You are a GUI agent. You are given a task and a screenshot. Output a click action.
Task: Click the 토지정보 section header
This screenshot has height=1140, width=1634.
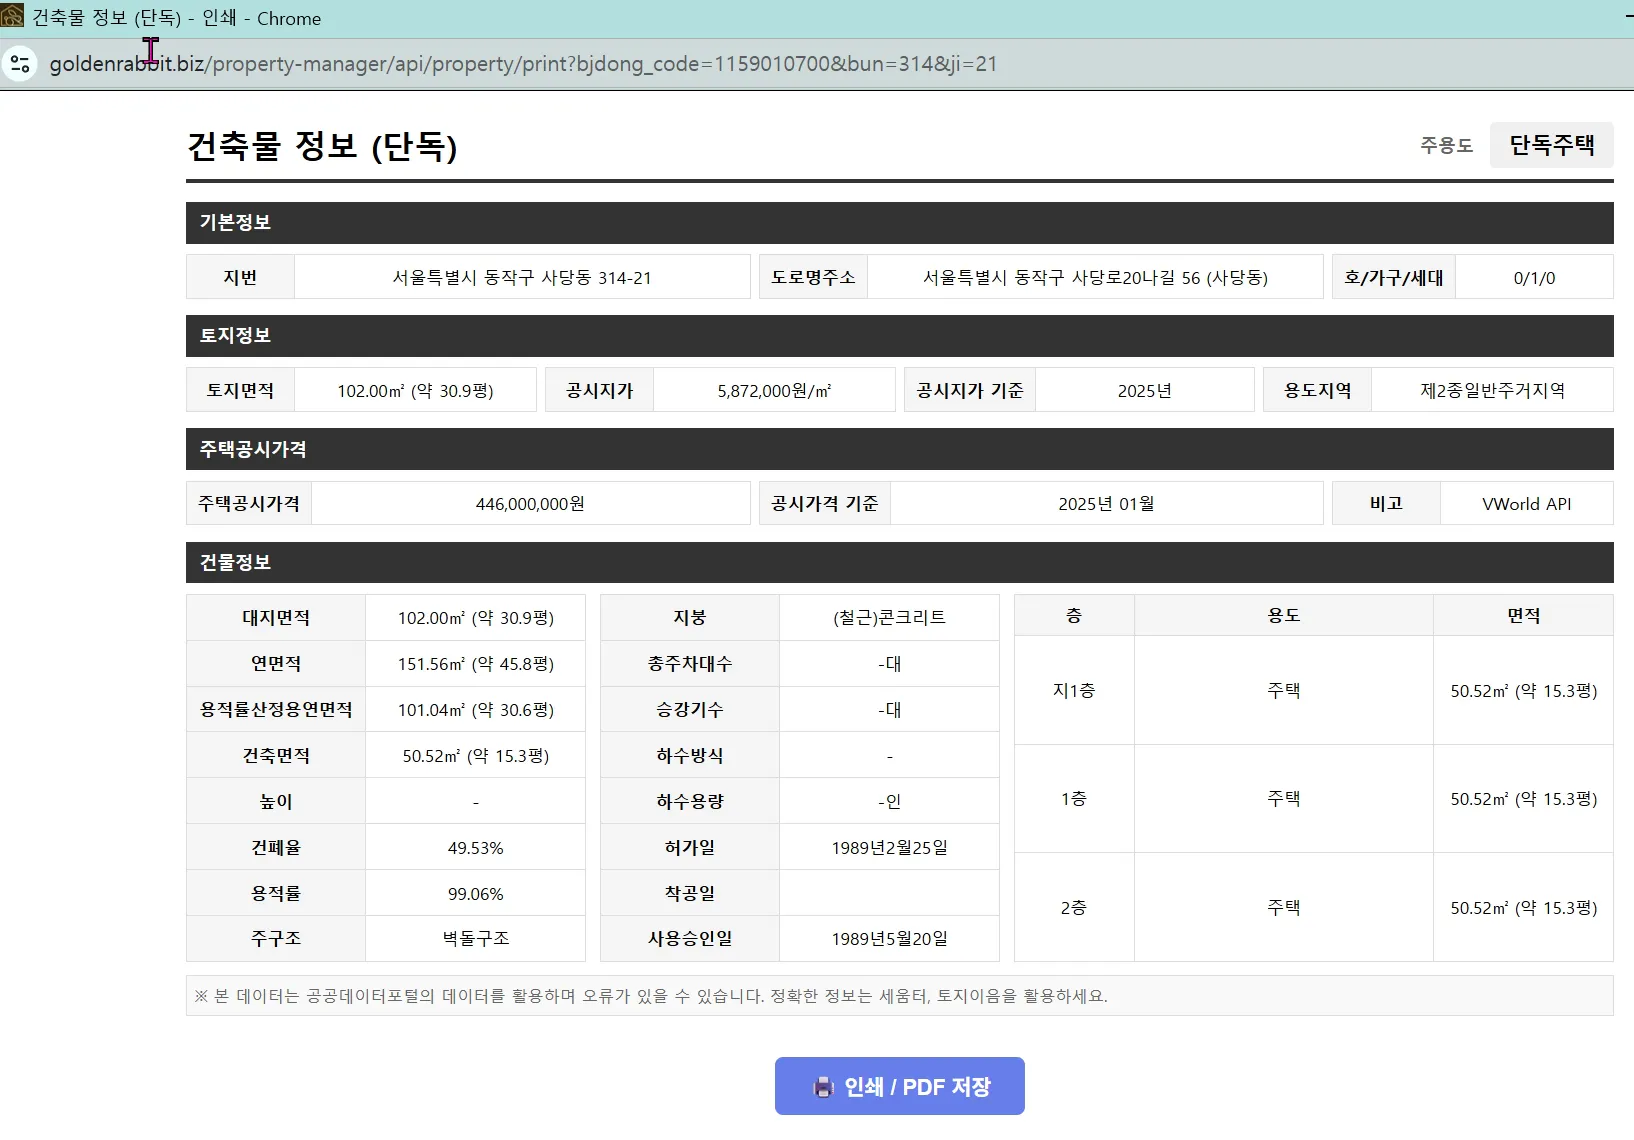[233, 336]
